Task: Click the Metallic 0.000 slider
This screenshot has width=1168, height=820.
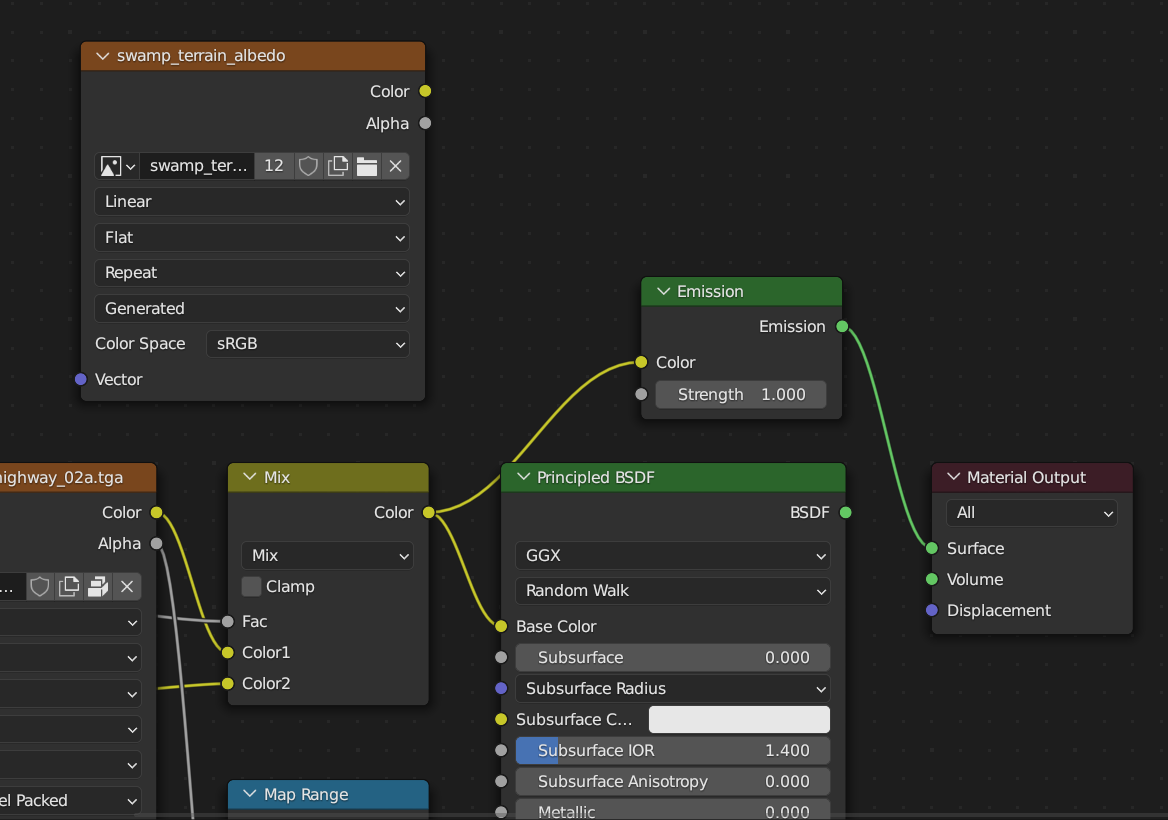Action: click(673, 810)
